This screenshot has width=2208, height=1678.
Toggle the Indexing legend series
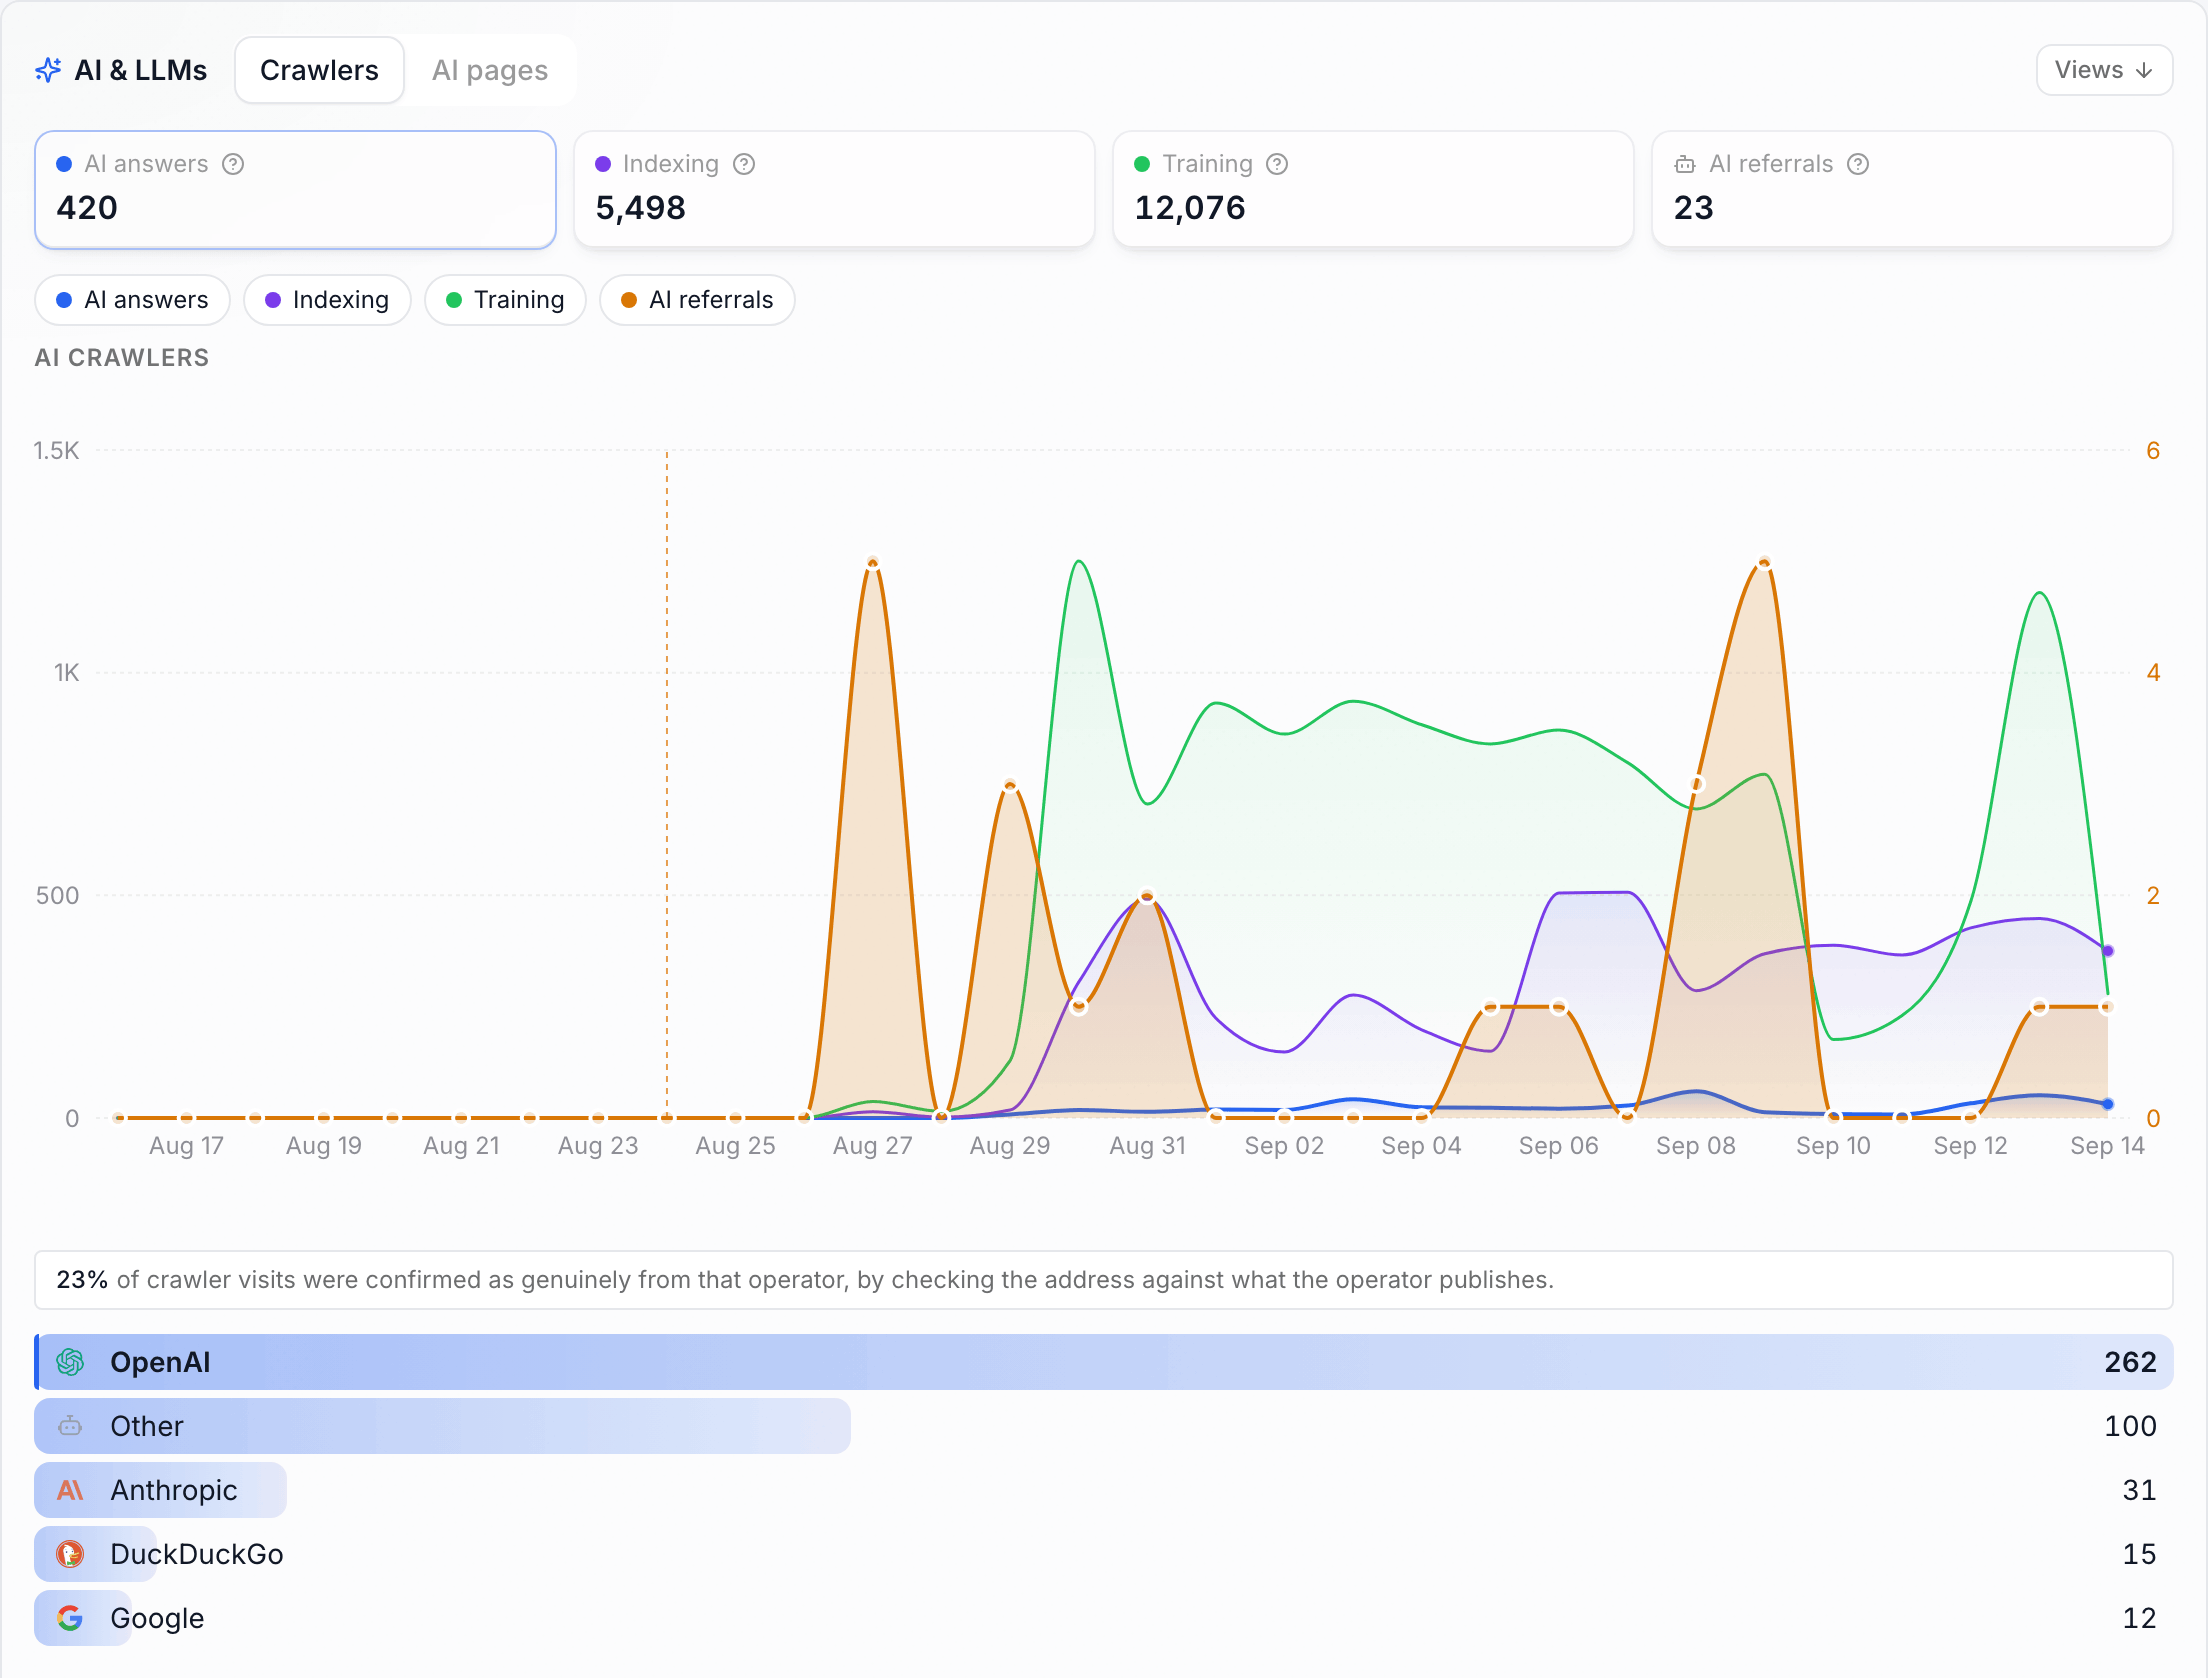[x=327, y=300]
